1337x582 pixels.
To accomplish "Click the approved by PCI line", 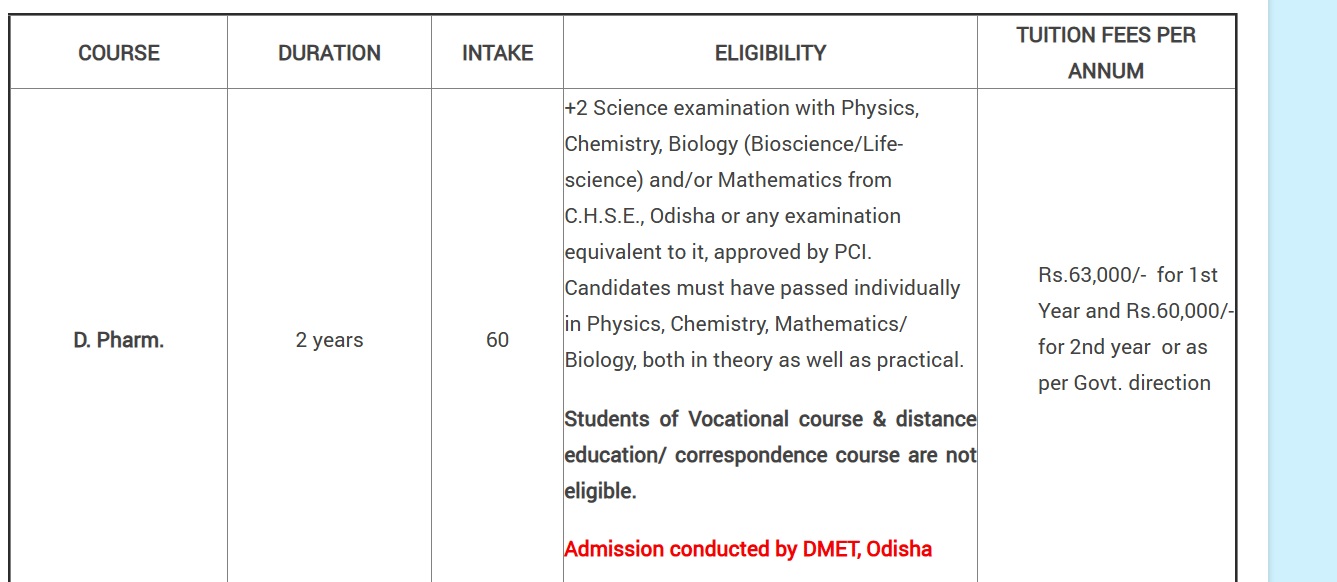I will coord(725,252).
